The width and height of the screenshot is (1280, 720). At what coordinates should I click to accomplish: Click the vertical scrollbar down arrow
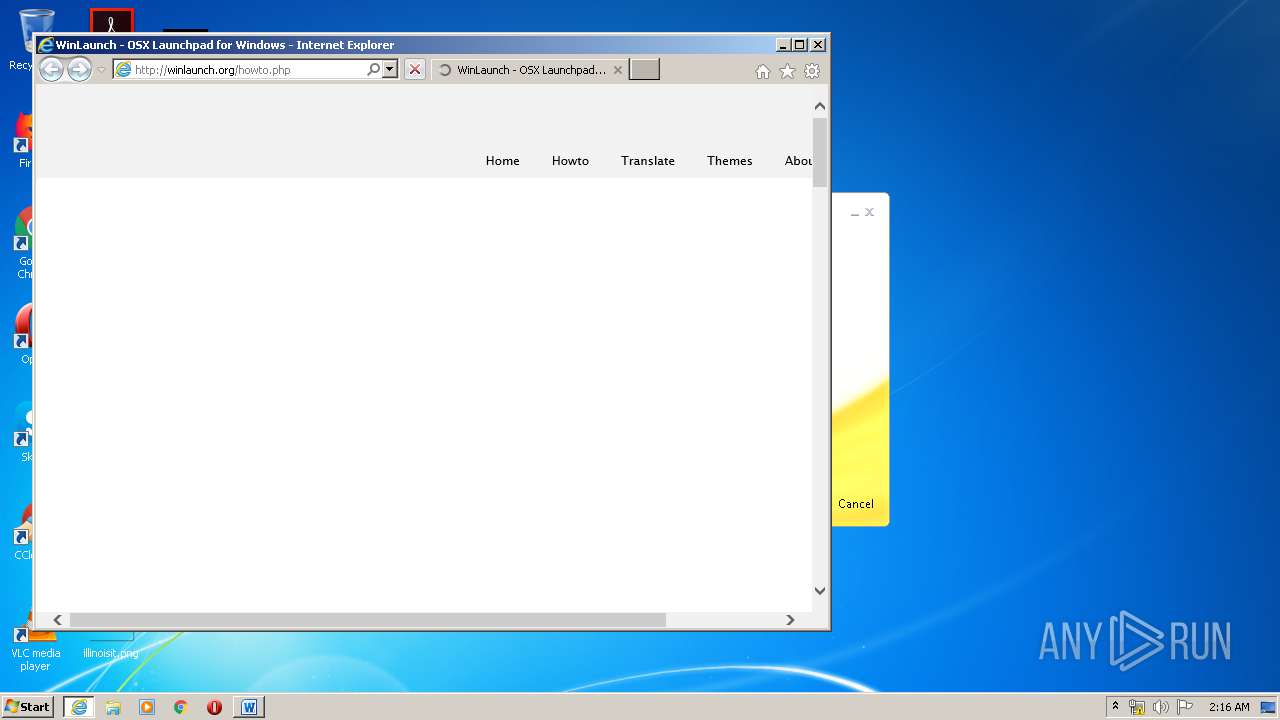[820, 591]
